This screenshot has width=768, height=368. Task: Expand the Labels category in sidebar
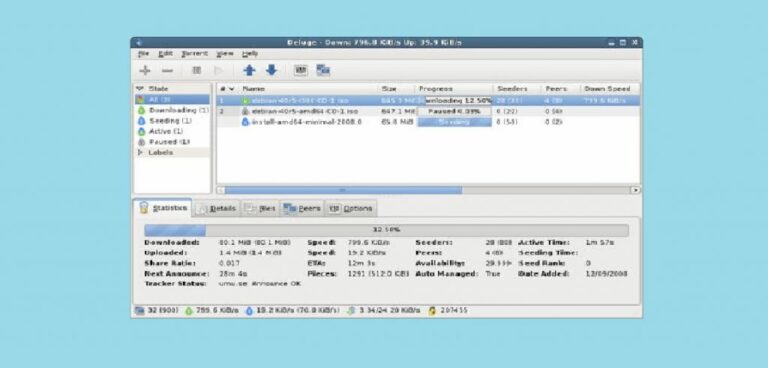(x=140, y=152)
